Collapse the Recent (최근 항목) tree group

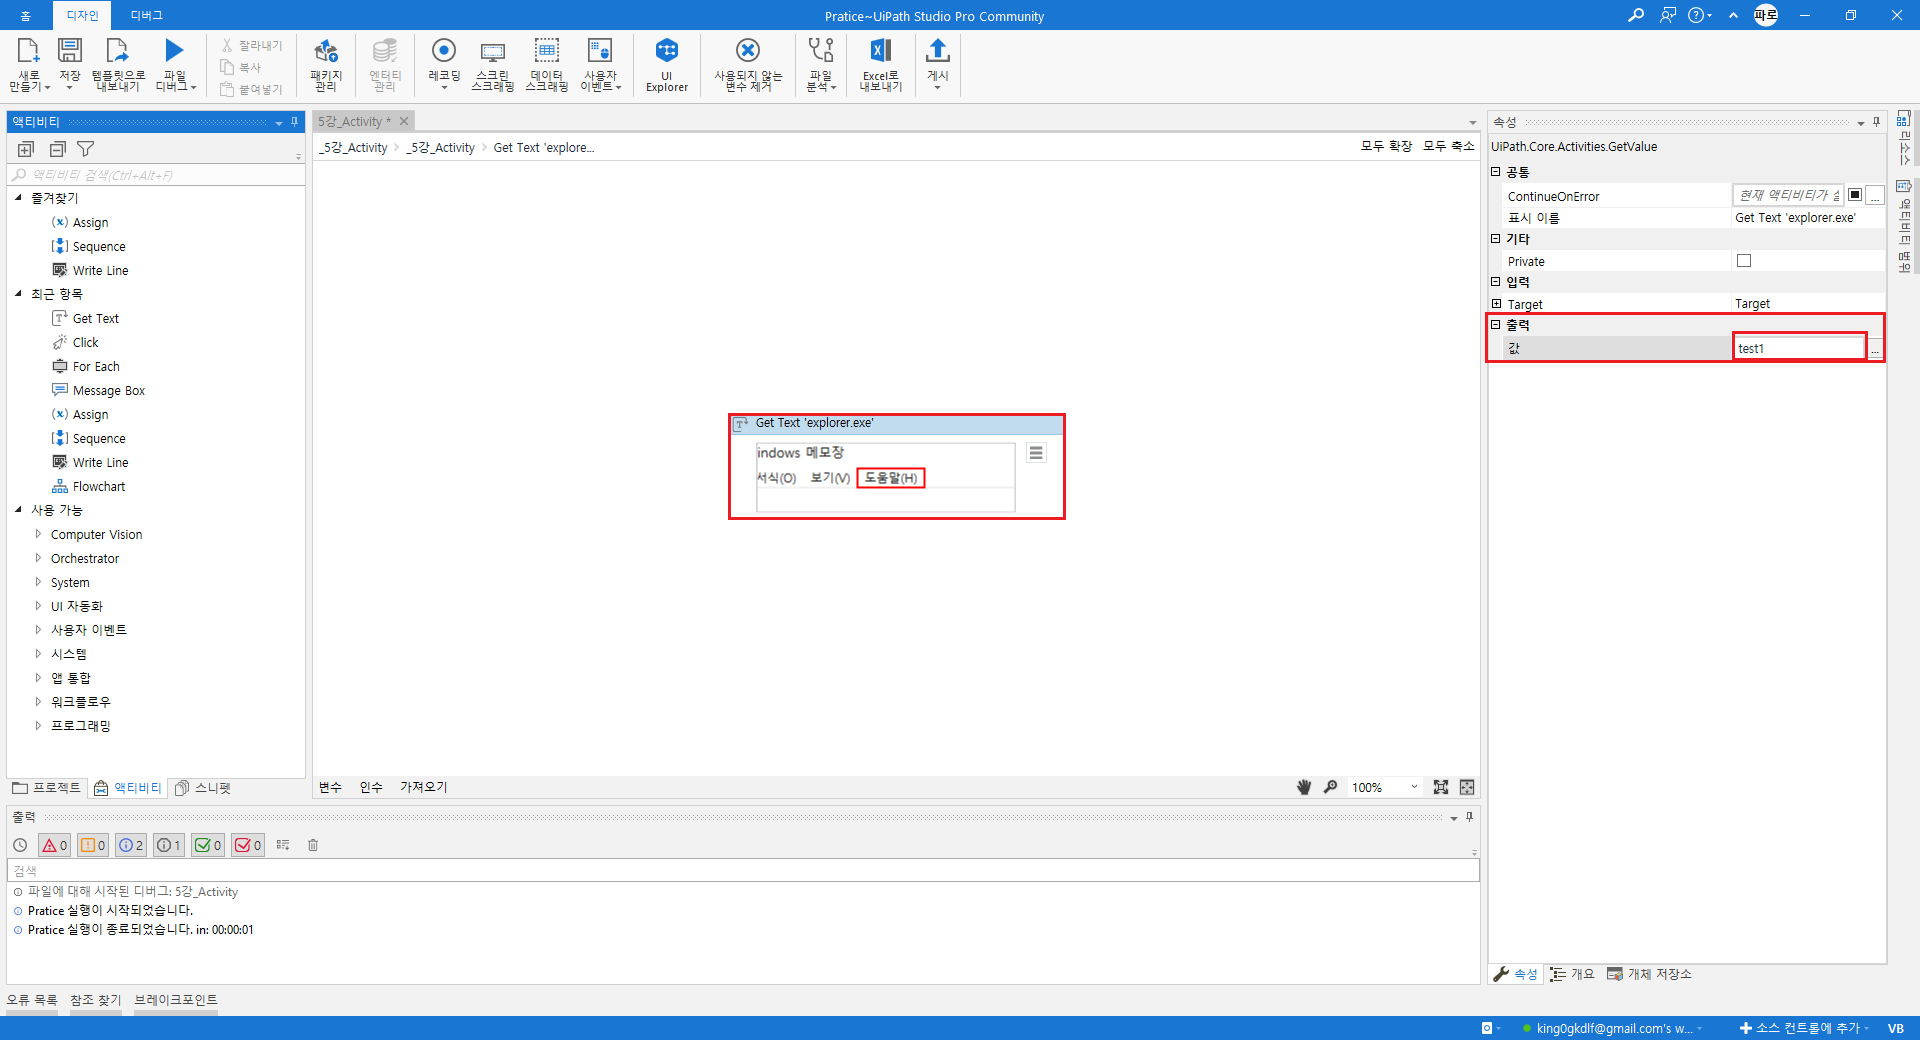(18, 294)
